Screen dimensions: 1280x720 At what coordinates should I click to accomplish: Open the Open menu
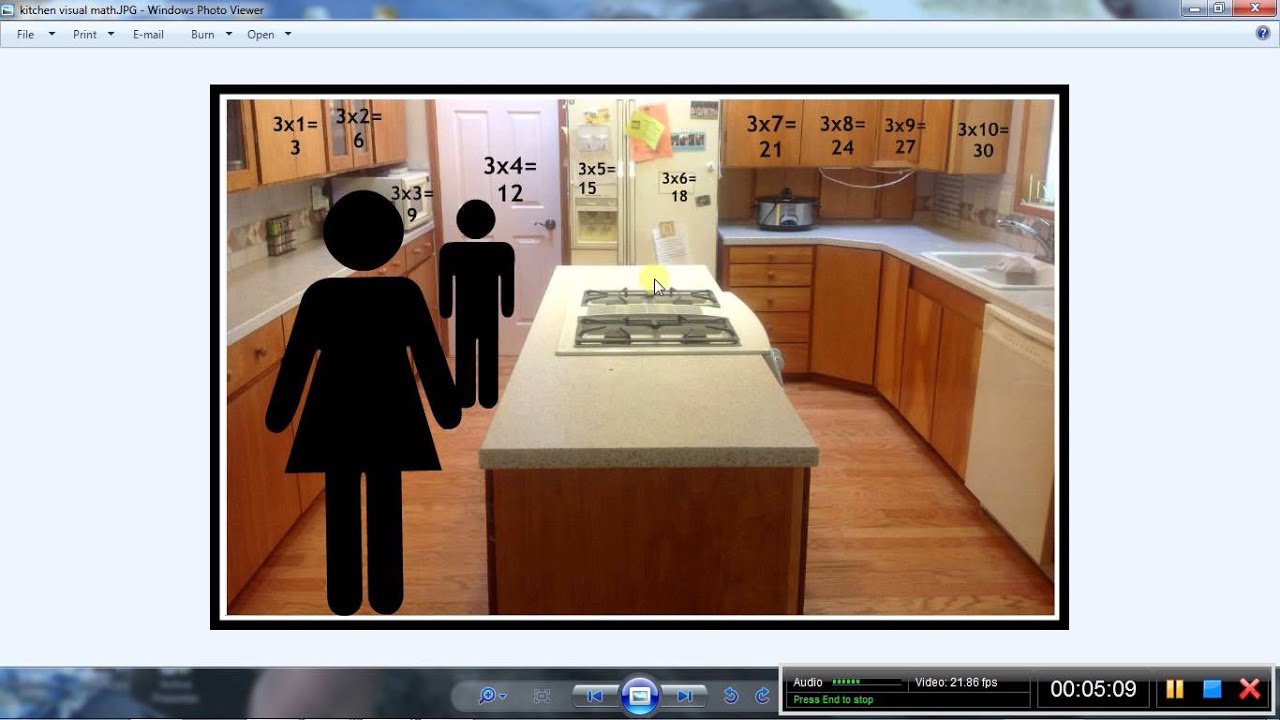(261, 34)
